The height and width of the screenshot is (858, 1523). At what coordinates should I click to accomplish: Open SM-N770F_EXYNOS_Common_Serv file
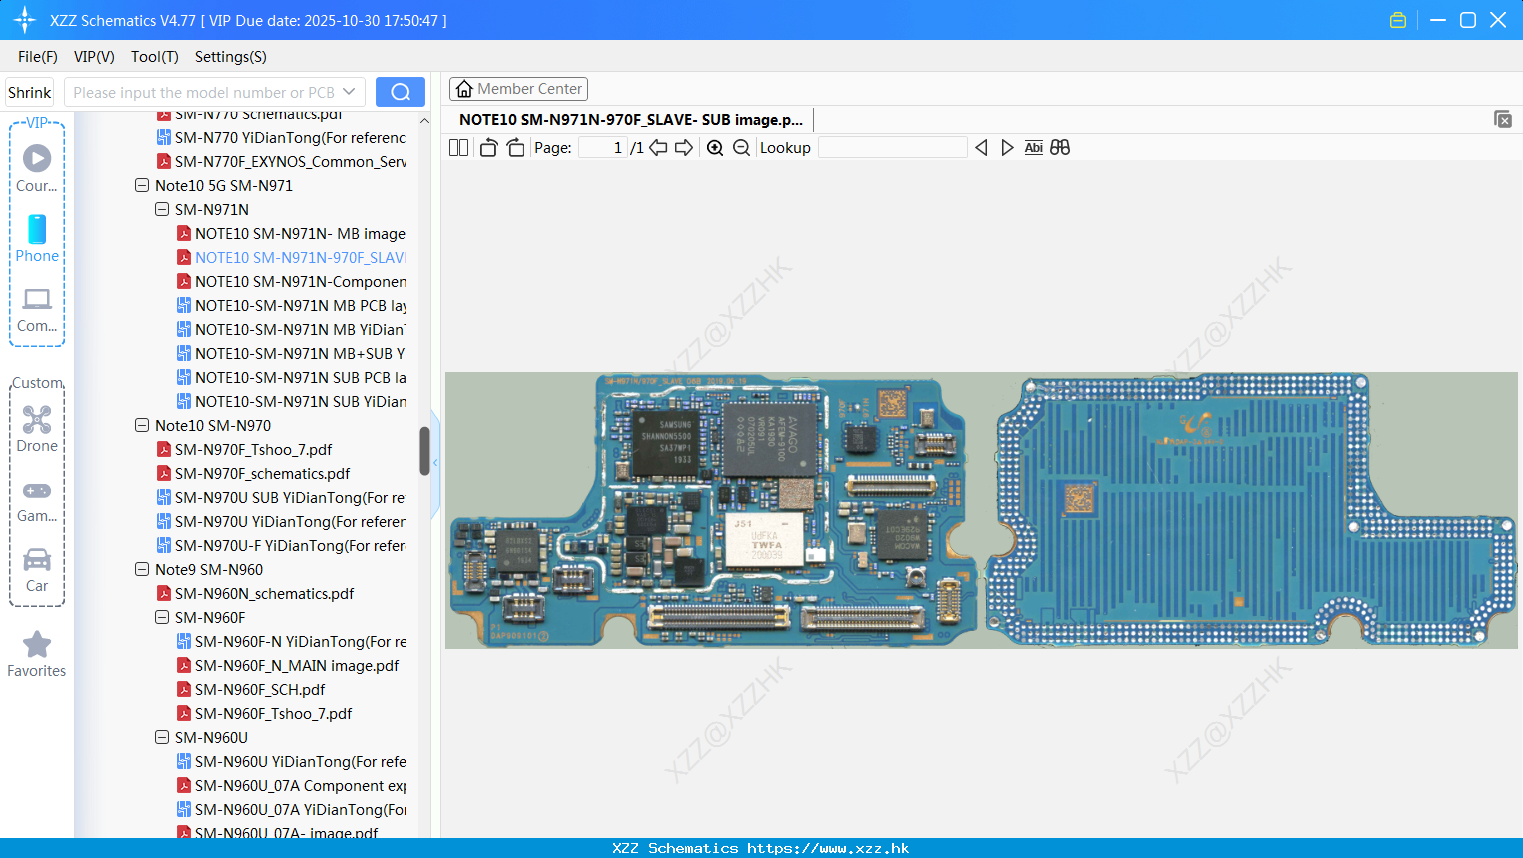281,161
